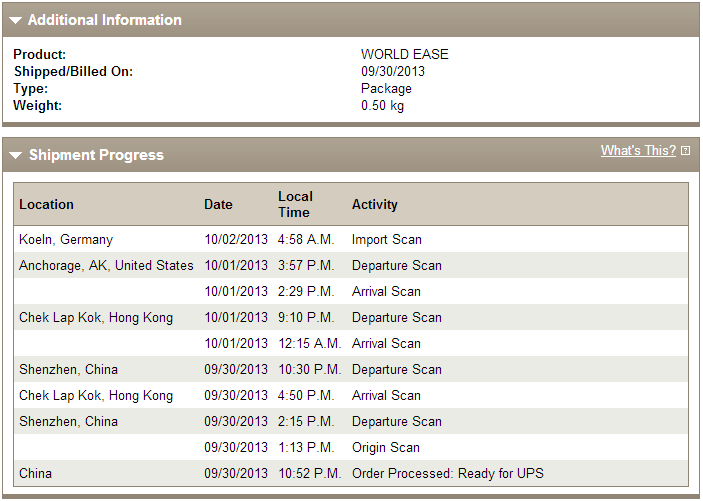Image resolution: width=703 pixels, height=501 pixels.
Task: Collapse the Additional Information section triangle
Action: 15,20
